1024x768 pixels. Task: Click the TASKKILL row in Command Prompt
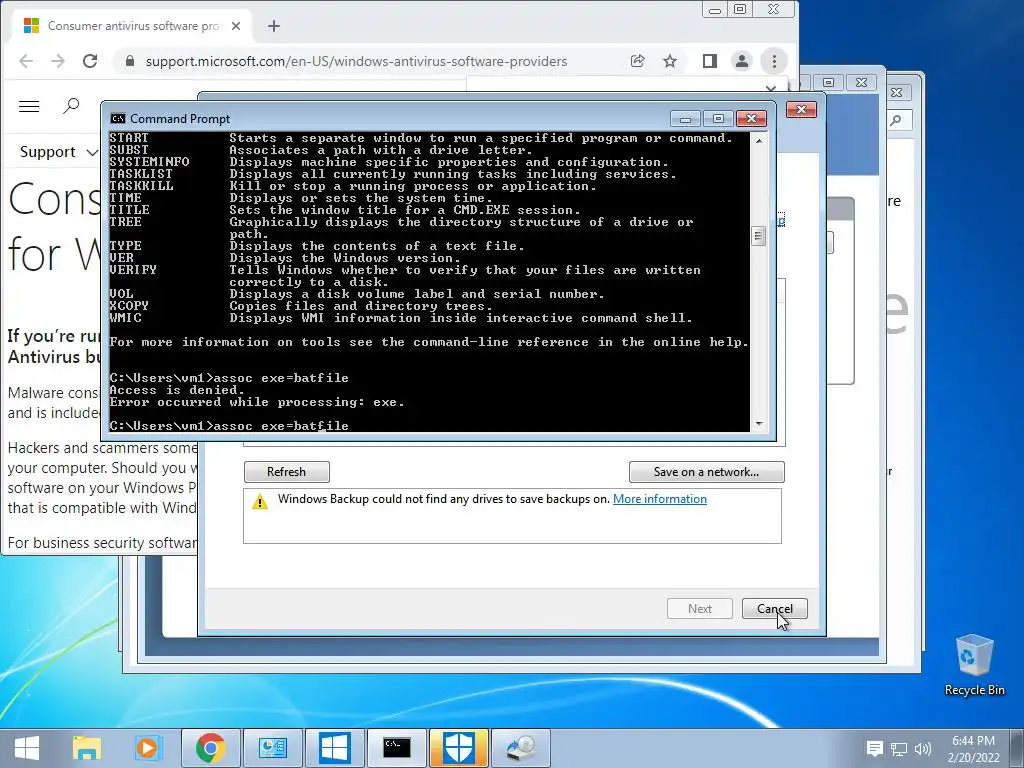pyautogui.click(x=353, y=186)
